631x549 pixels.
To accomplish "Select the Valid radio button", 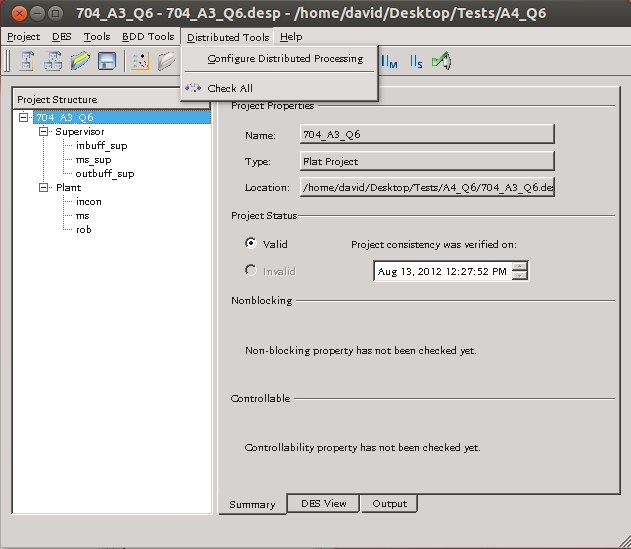I will [251, 243].
